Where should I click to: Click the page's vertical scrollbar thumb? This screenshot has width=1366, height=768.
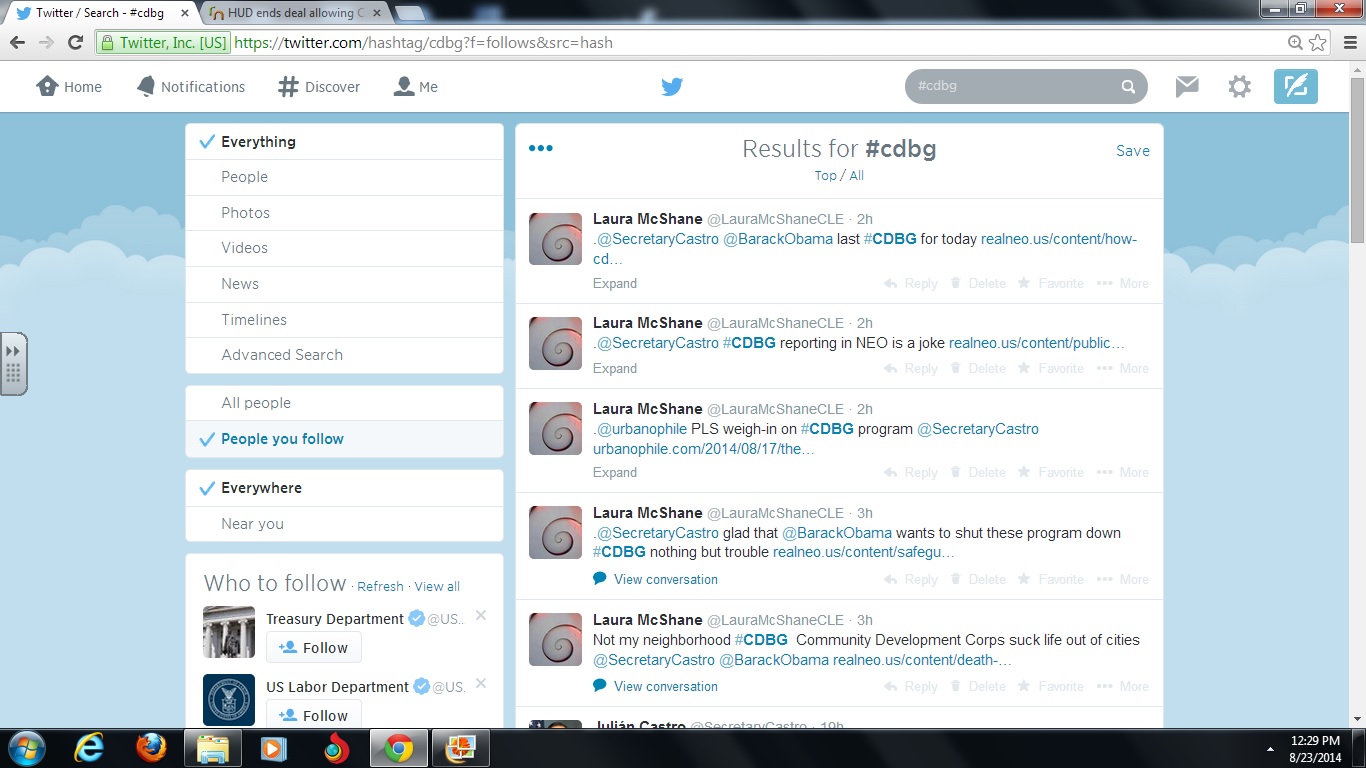1357,158
